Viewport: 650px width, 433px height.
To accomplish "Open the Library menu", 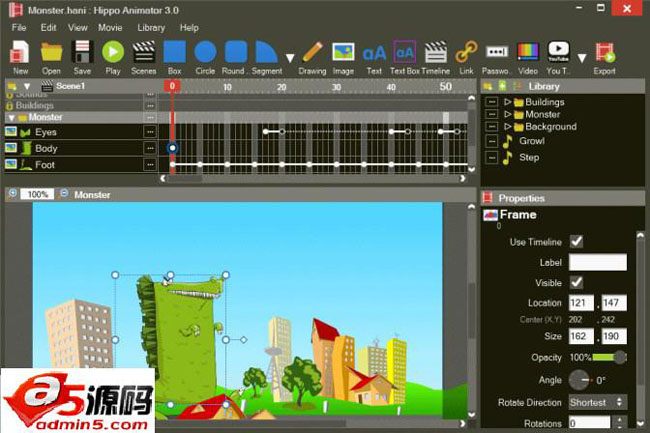I will [x=151, y=28].
